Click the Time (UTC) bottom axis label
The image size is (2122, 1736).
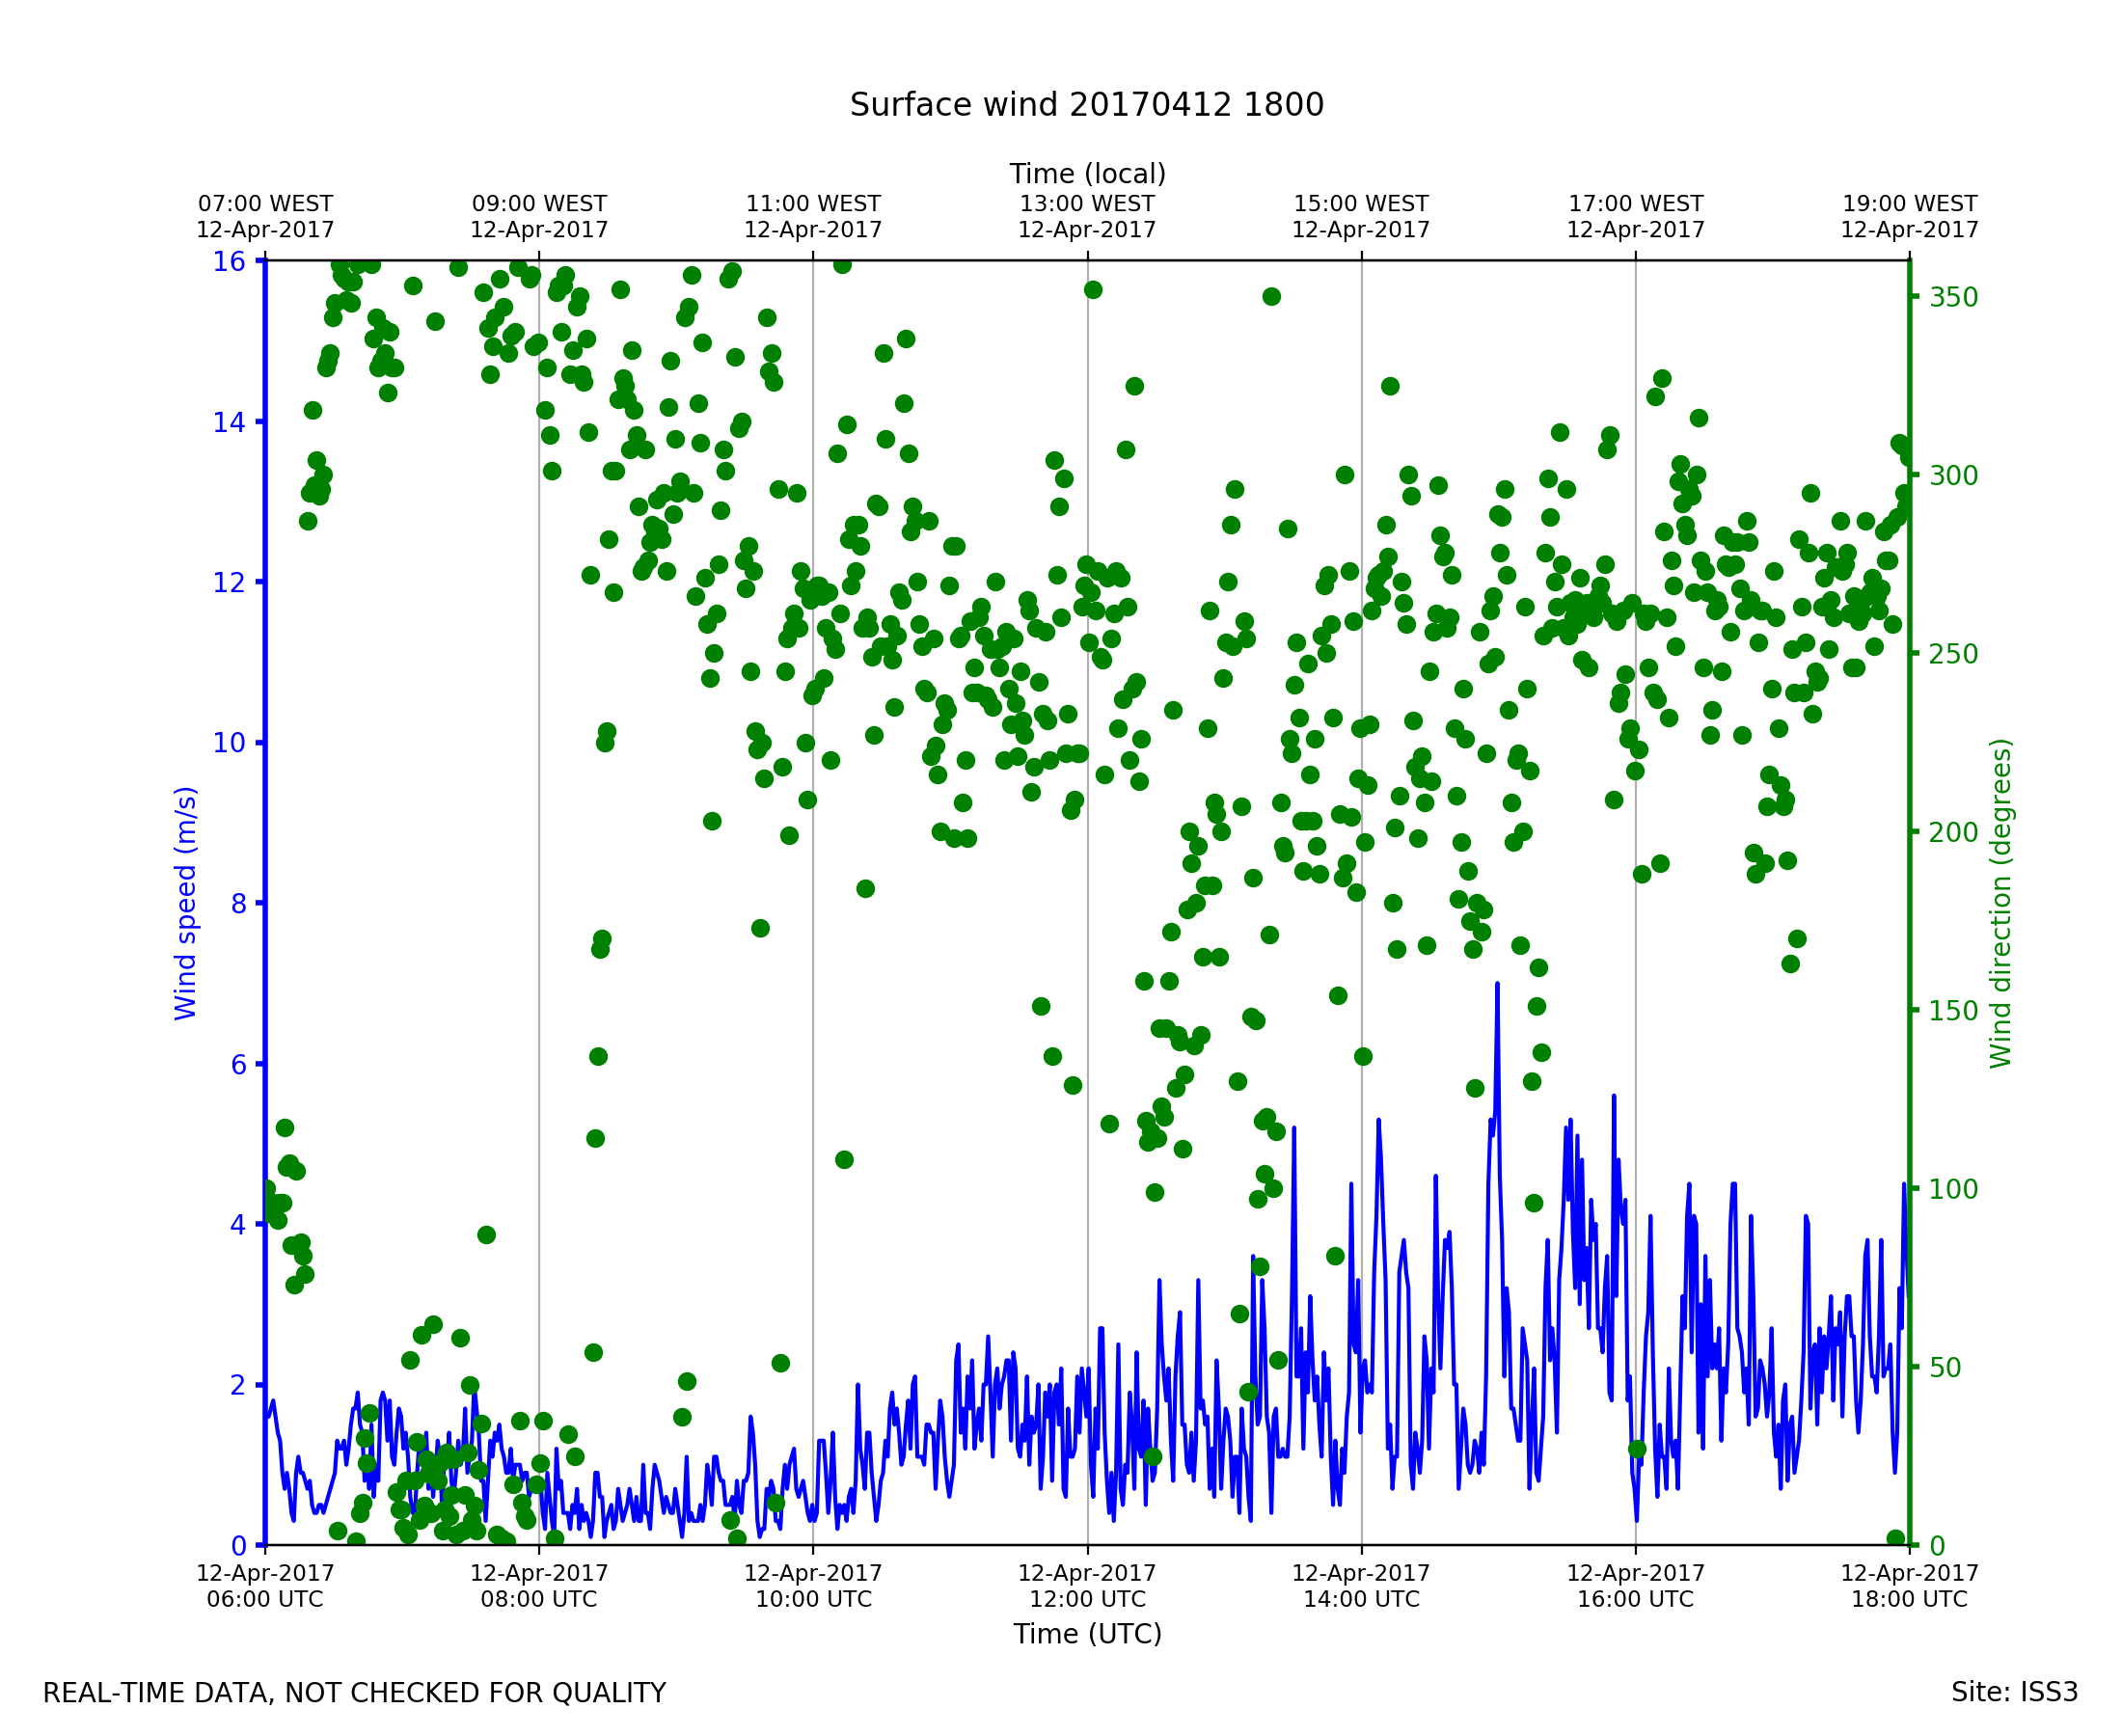coord(1087,1633)
